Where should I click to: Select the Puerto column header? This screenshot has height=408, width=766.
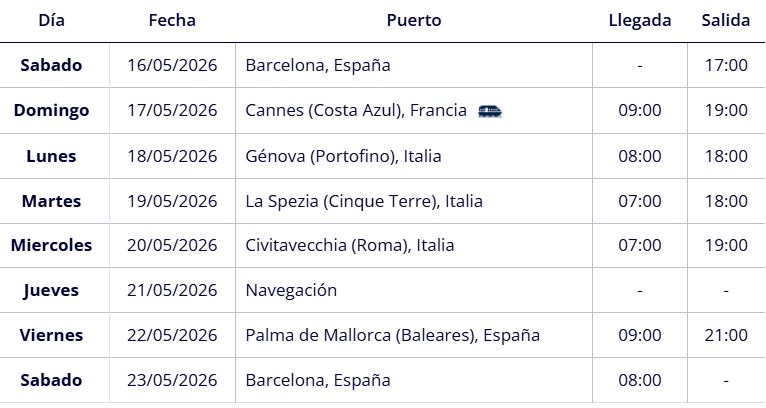click(x=413, y=20)
